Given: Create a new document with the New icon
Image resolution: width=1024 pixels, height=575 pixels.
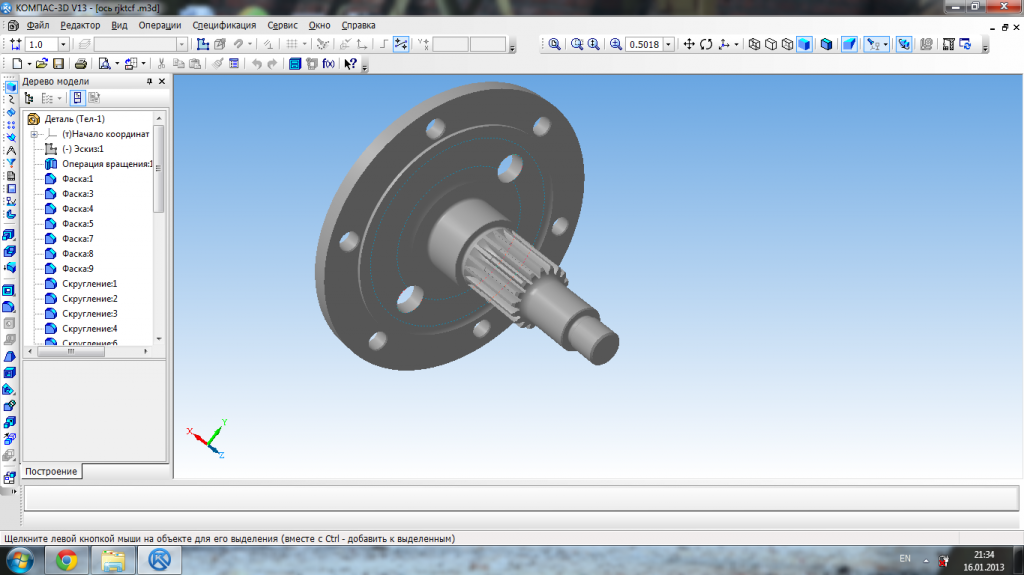Looking at the screenshot, I should pyautogui.click(x=17, y=63).
